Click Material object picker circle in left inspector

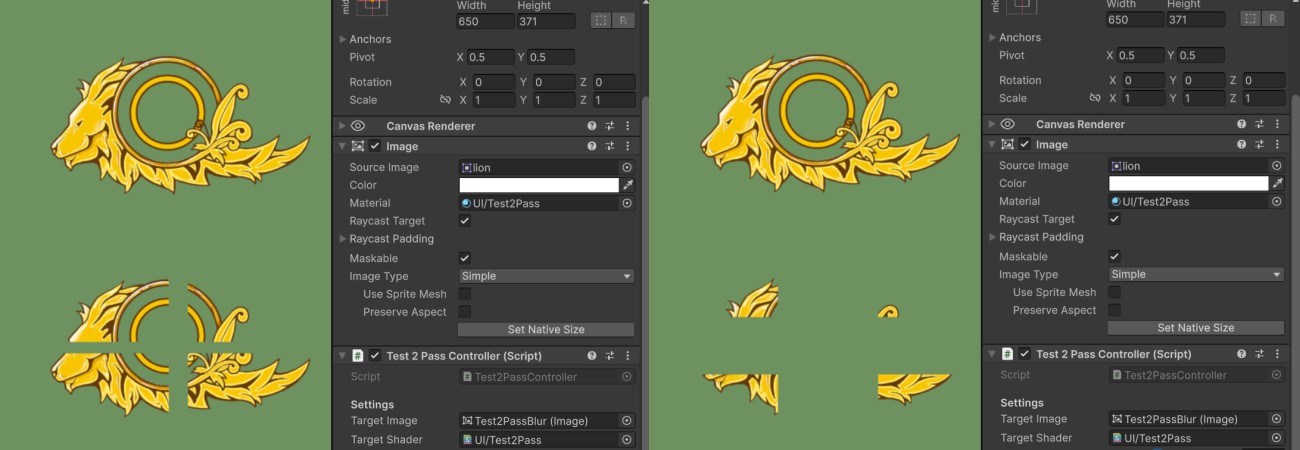627,203
